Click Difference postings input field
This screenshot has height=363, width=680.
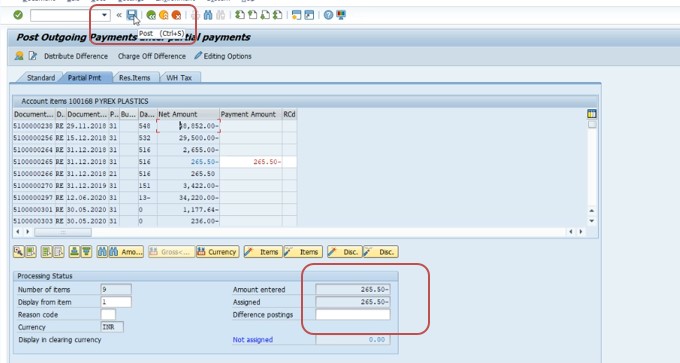pyautogui.click(x=353, y=314)
